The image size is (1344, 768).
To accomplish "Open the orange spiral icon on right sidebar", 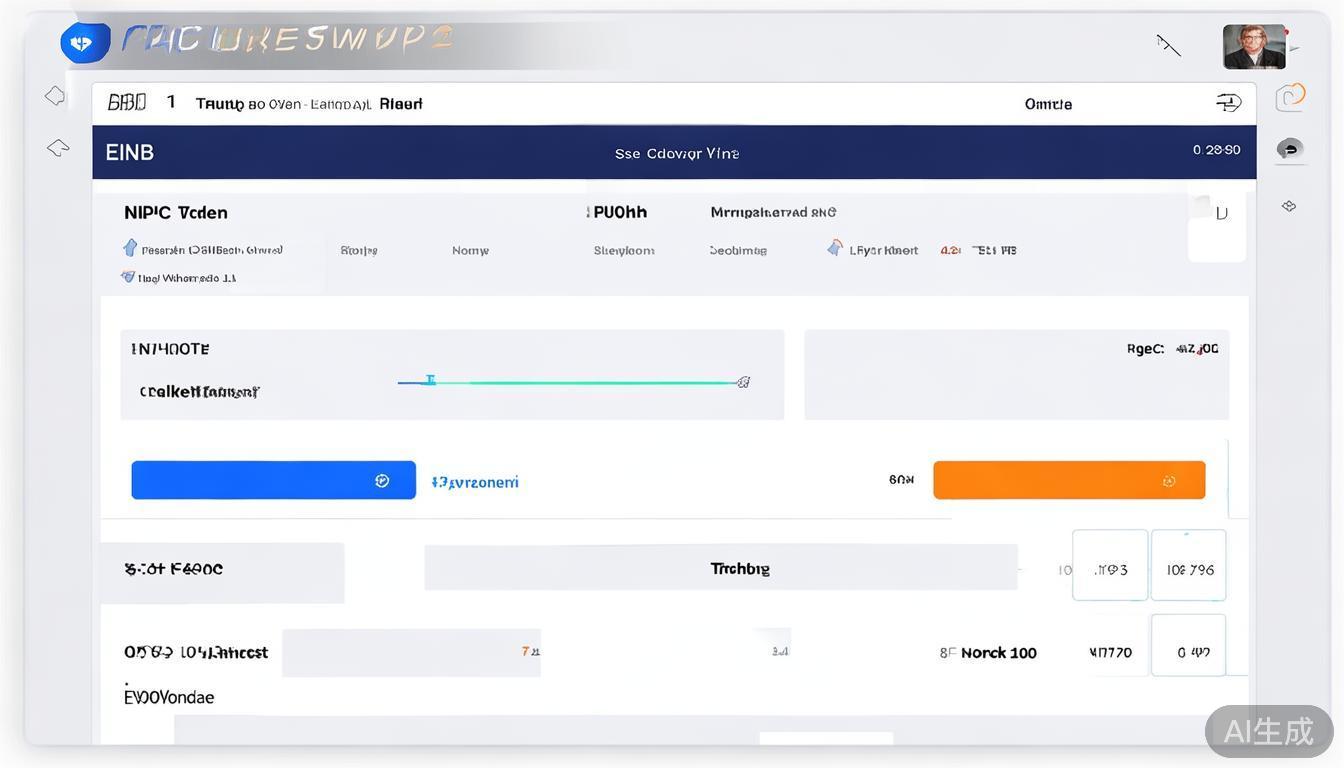I will point(1290,96).
